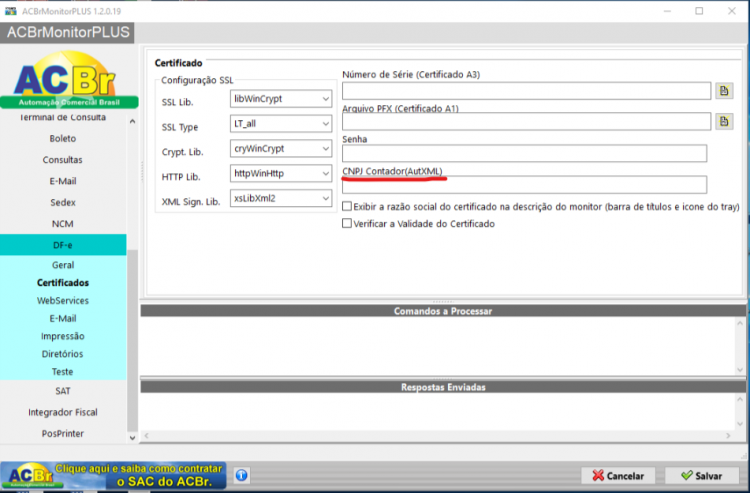Click the Cancelar button
The width and height of the screenshot is (750, 493).
(618, 476)
